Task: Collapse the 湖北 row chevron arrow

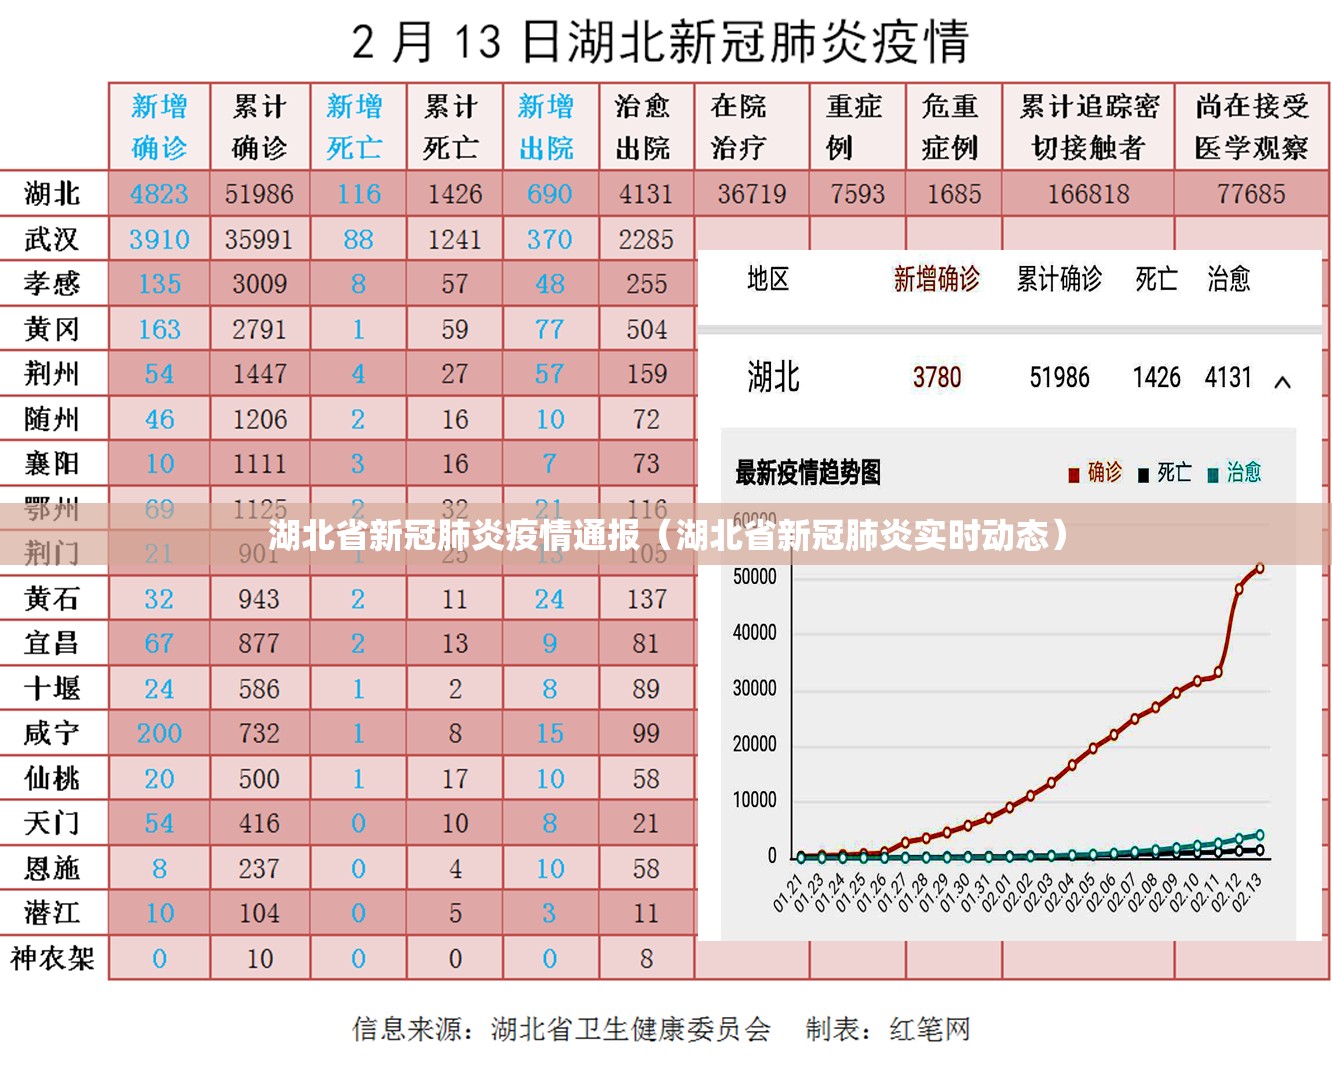Action: point(1283,381)
